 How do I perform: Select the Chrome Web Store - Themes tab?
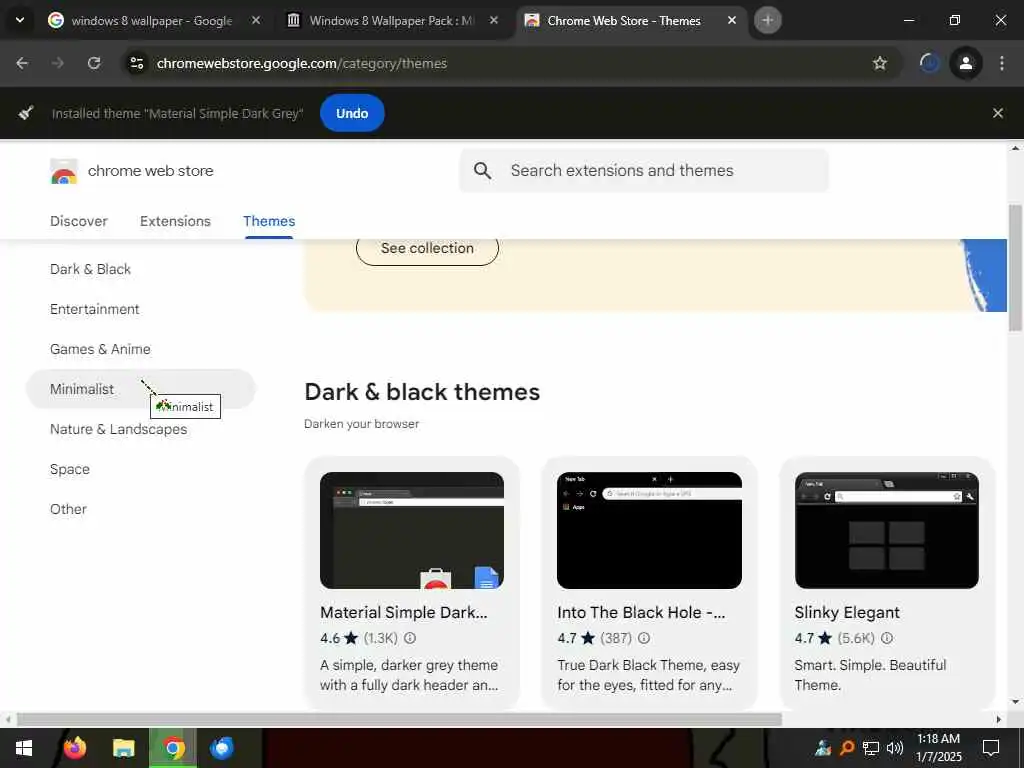coord(624,21)
